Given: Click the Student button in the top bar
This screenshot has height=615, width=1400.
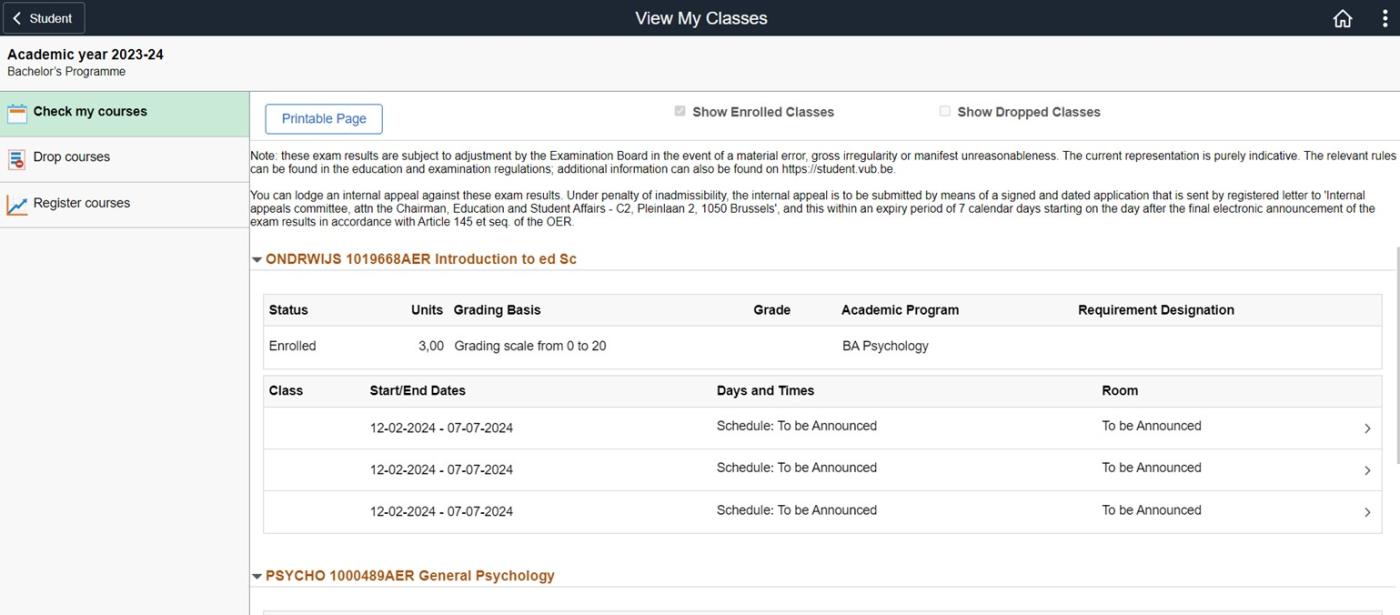Looking at the screenshot, I should (x=43, y=17).
